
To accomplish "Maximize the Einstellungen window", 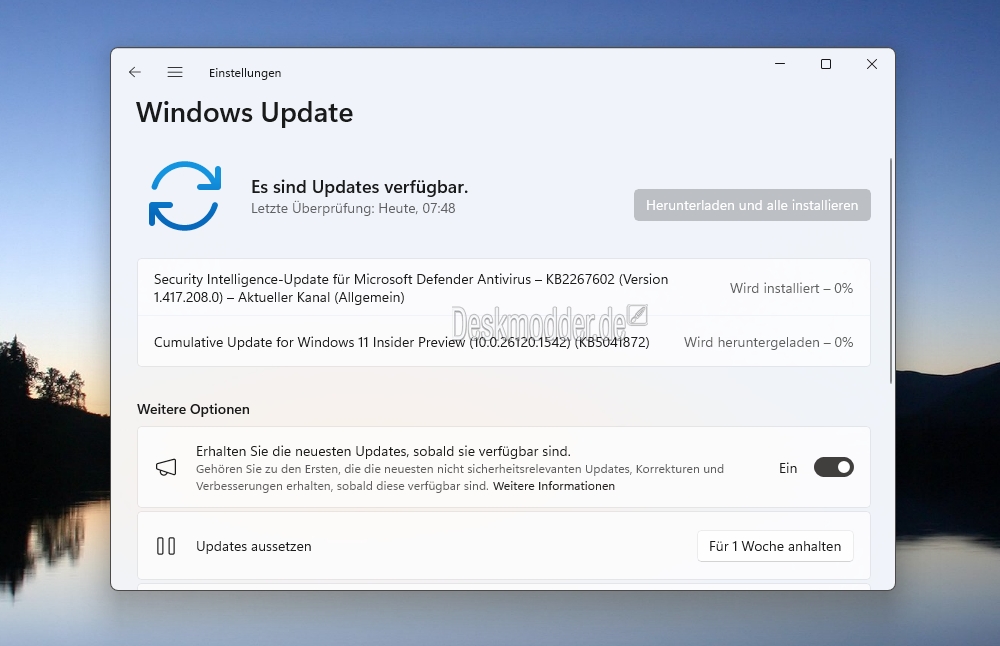I will click(x=826, y=64).
